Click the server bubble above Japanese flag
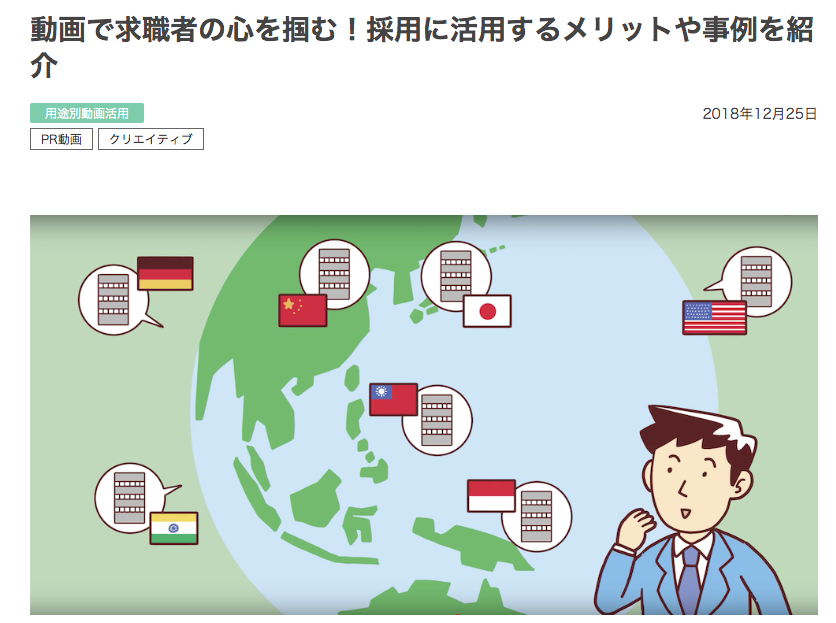 pos(456,276)
